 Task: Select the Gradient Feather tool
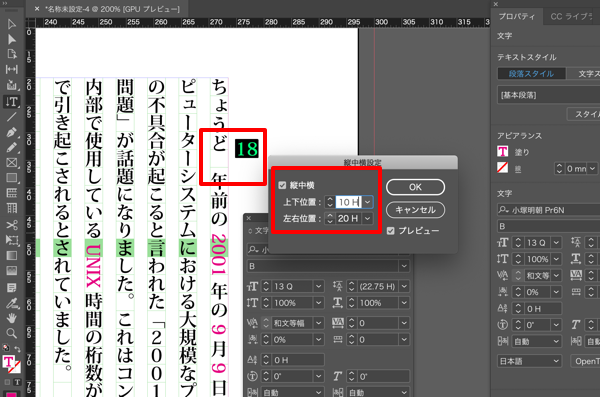pyautogui.click(x=11, y=271)
